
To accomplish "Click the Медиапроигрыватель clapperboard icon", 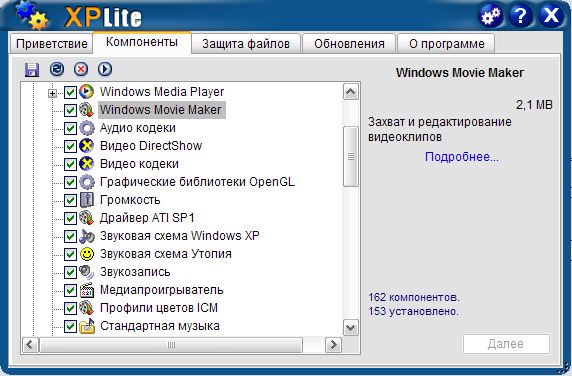I will coord(87,290).
